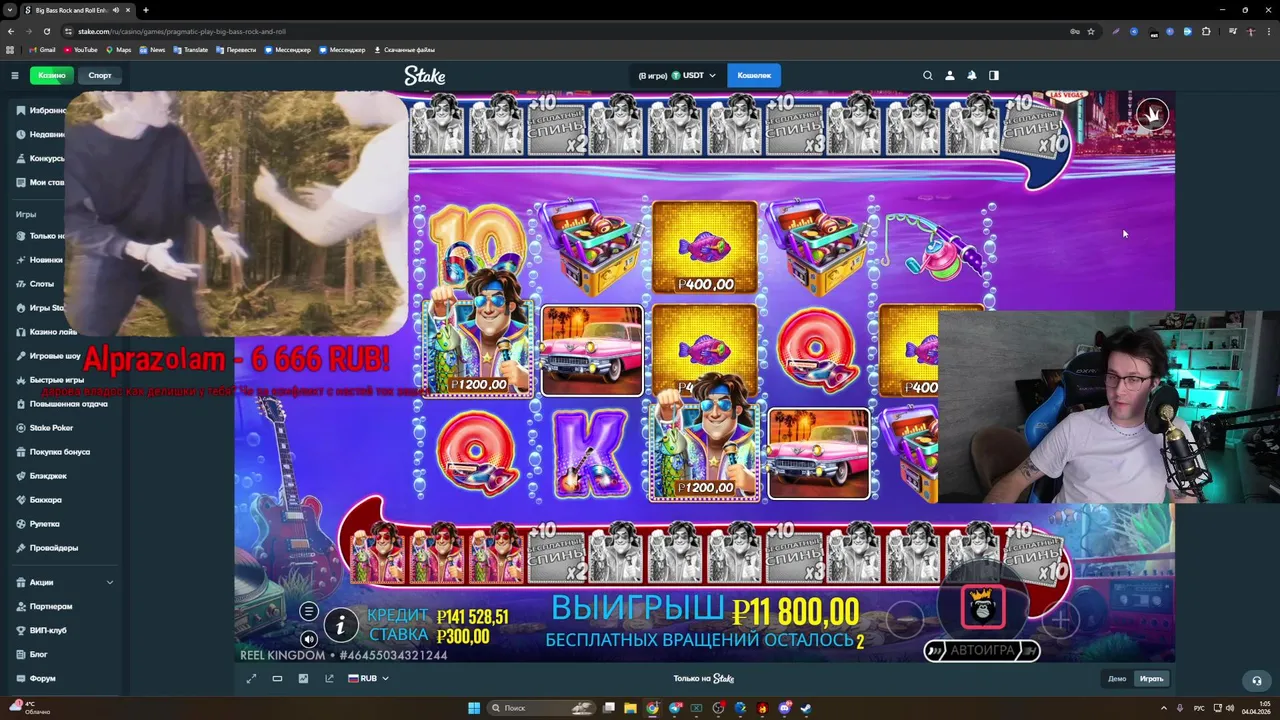Toggle the chat side panel icon
This screenshot has width=1280, height=720.
(x=994, y=75)
